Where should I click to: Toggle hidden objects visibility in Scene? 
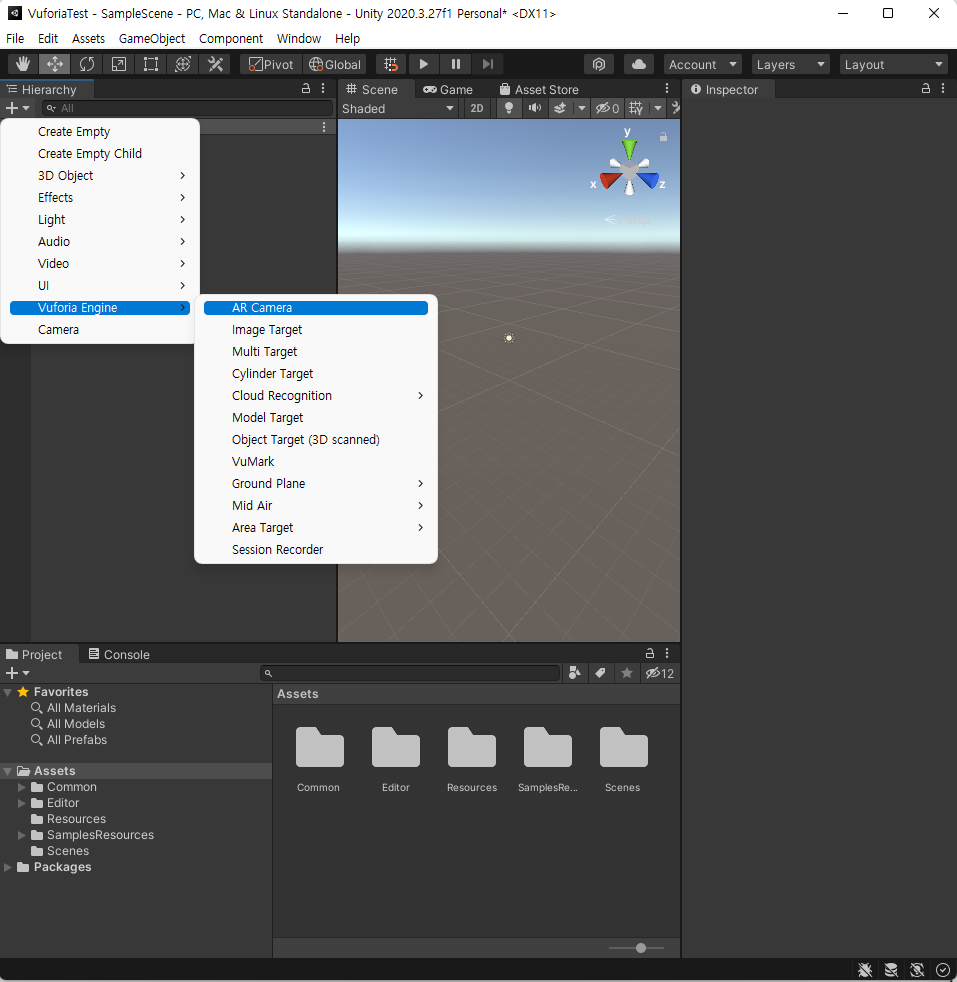click(x=607, y=108)
